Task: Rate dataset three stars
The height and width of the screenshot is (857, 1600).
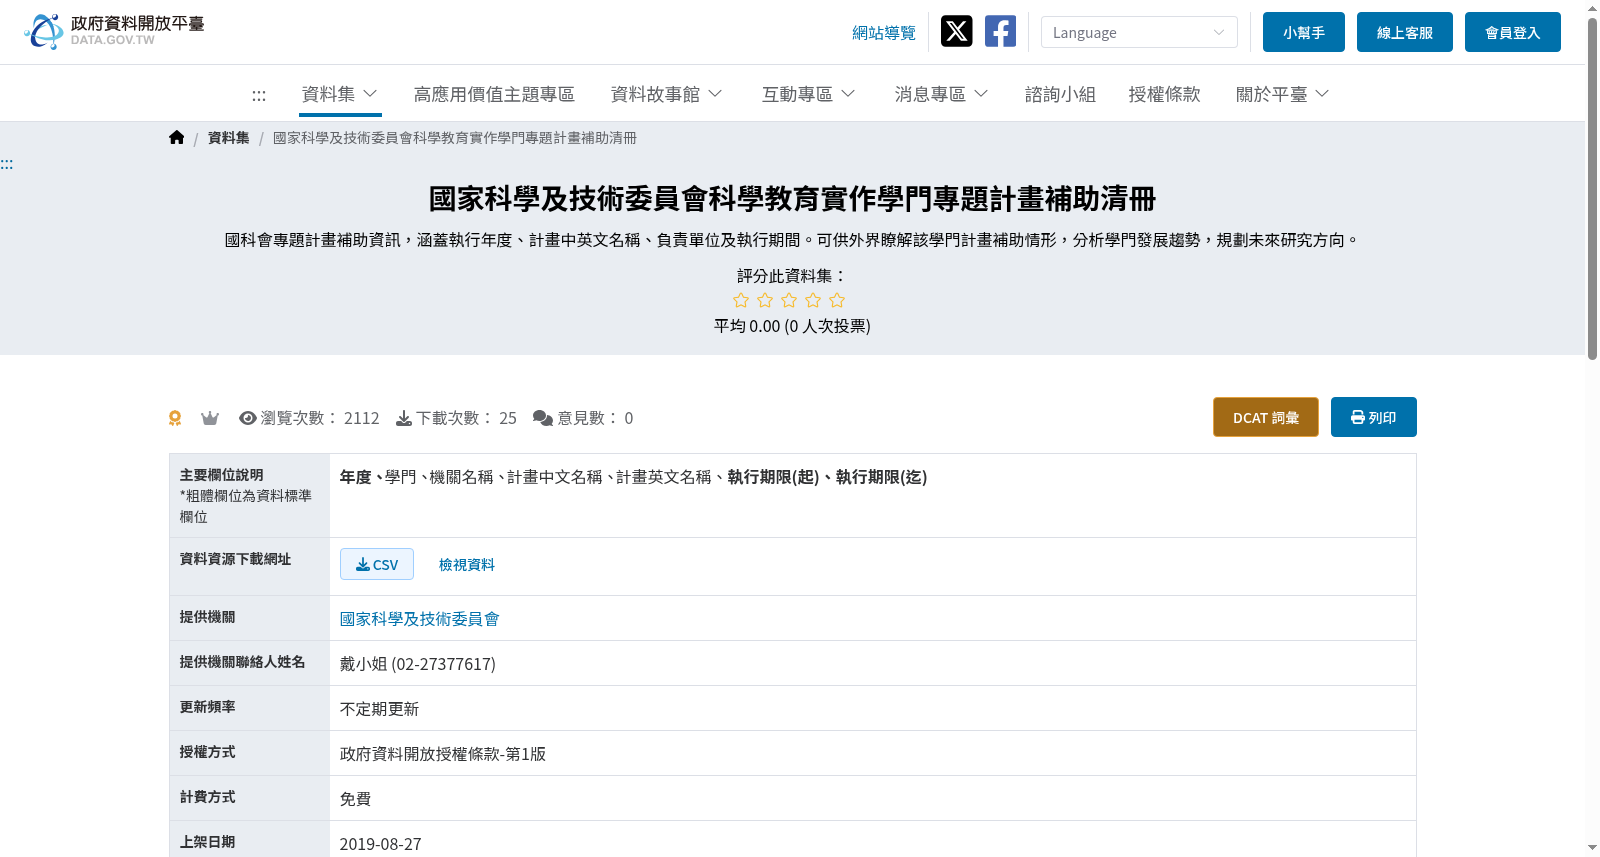Action: point(789,300)
